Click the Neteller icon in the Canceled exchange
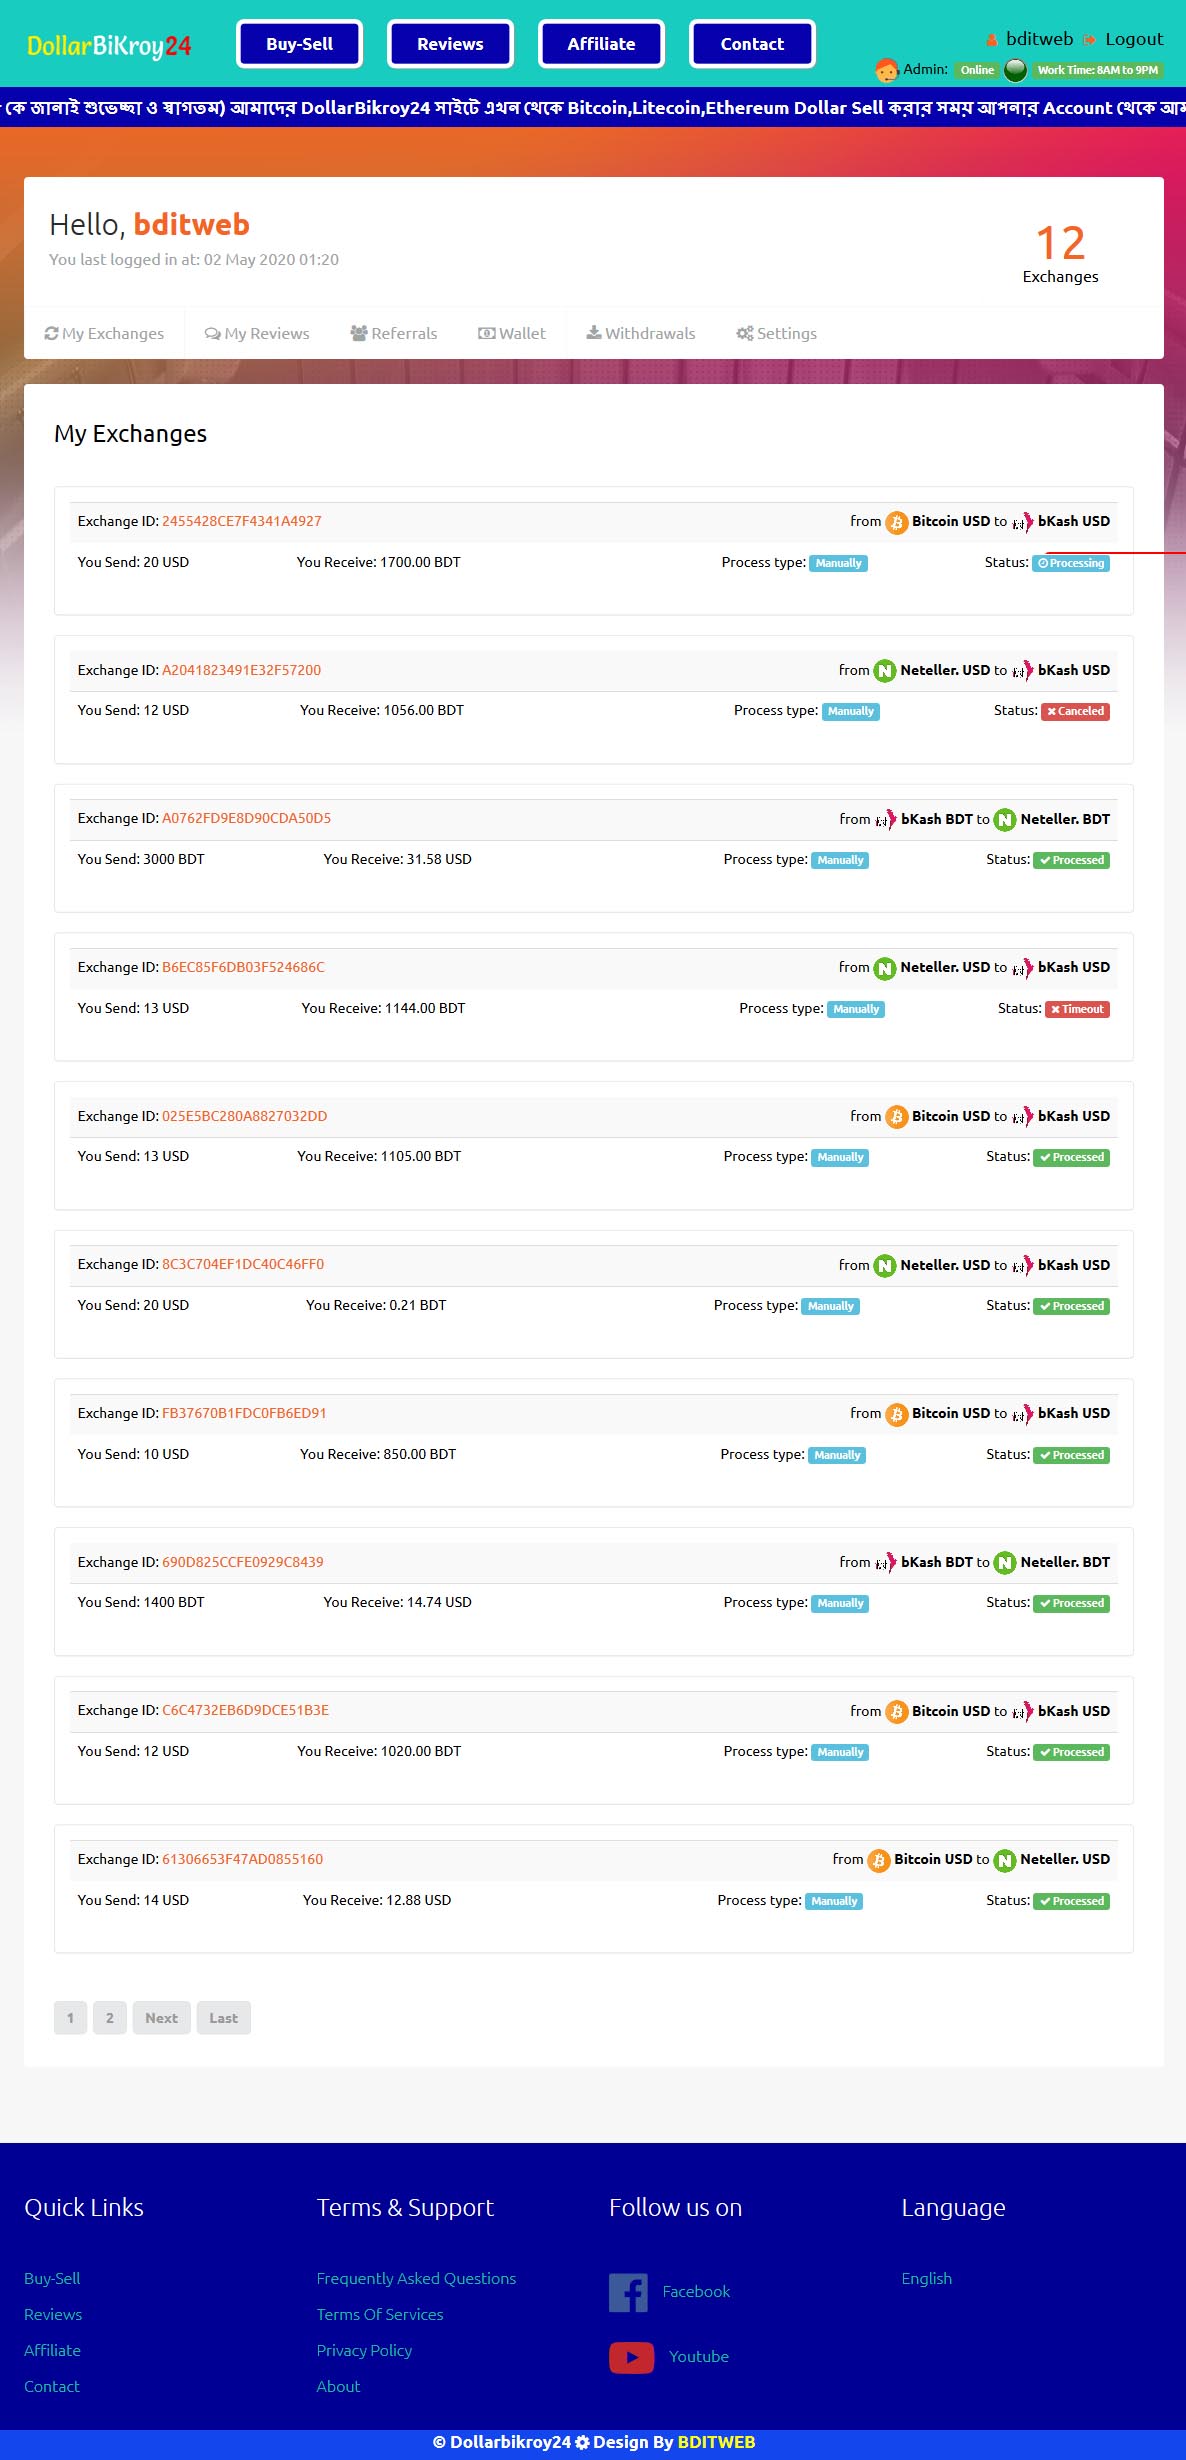This screenshot has width=1186, height=2460. (884, 671)
